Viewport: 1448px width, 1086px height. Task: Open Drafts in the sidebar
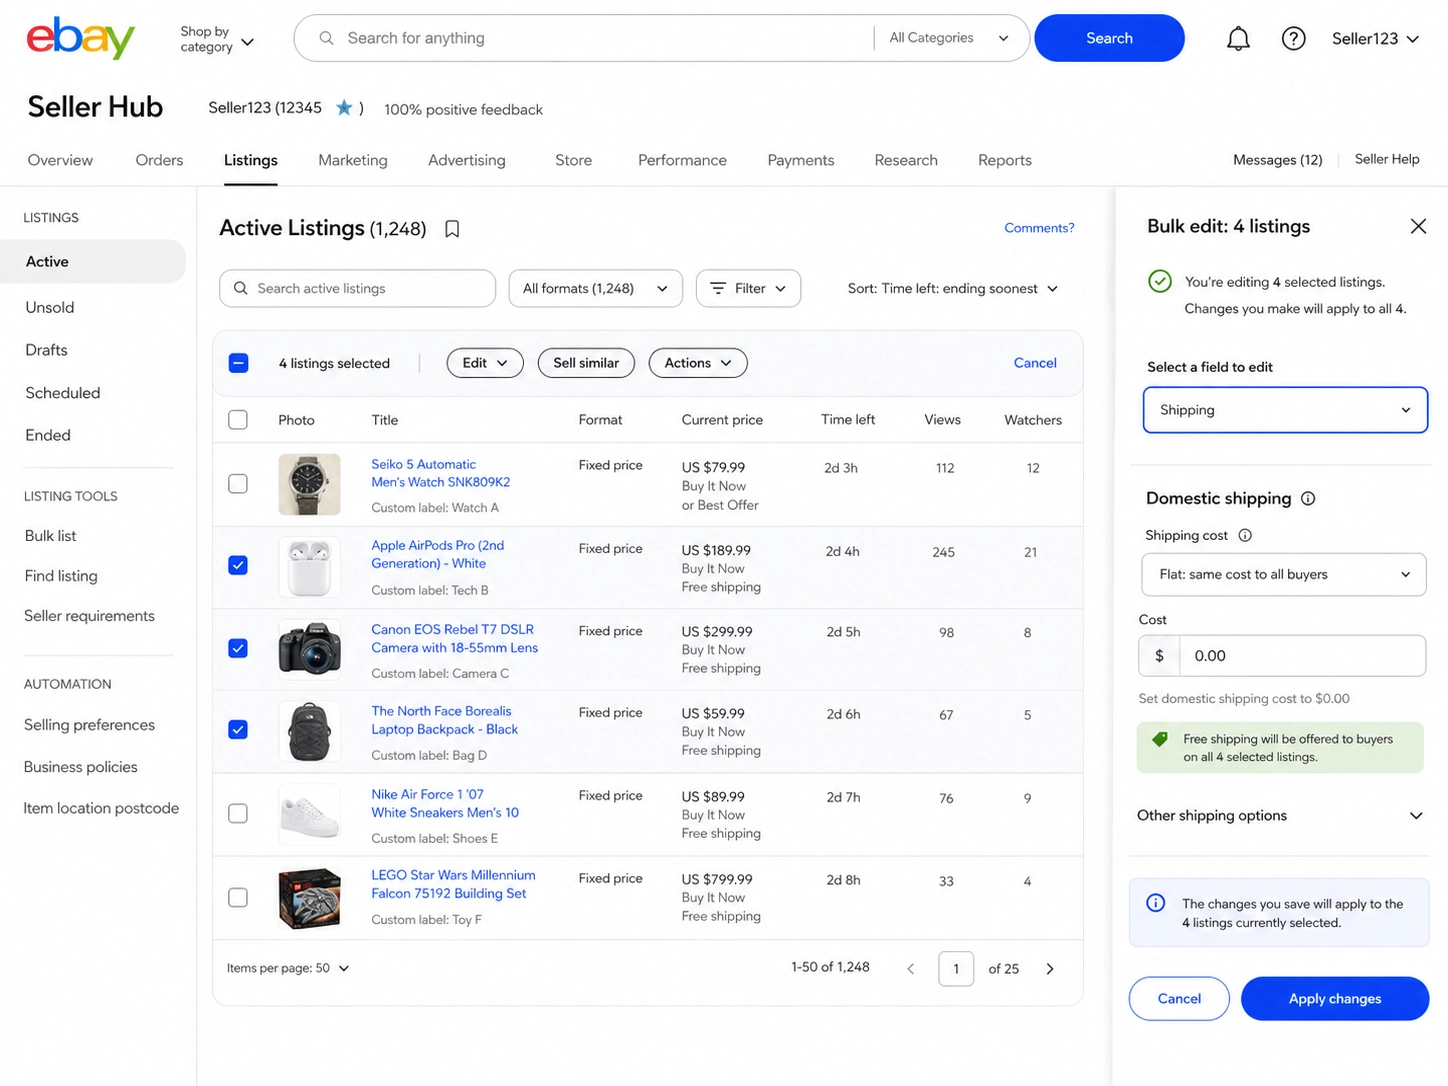coord(46,350)
